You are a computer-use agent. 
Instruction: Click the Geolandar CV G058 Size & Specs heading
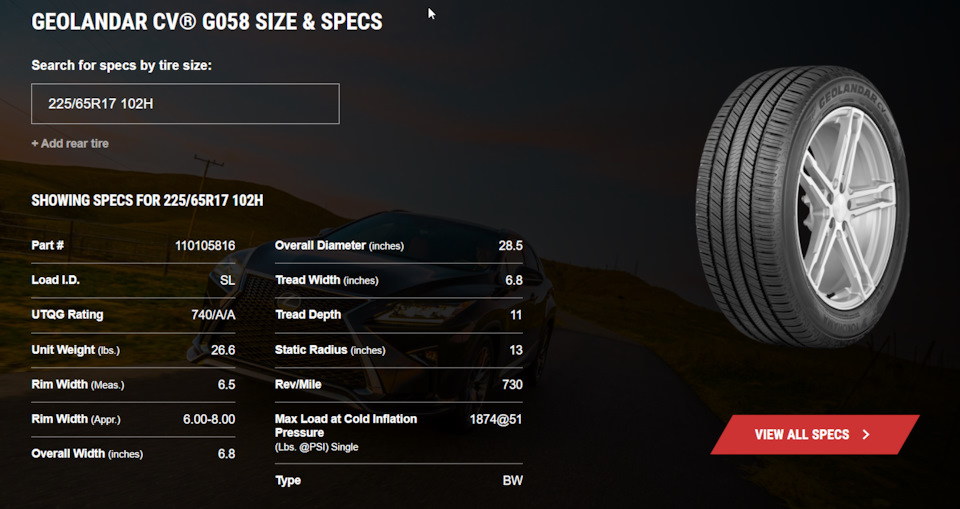tap(207, 21)
